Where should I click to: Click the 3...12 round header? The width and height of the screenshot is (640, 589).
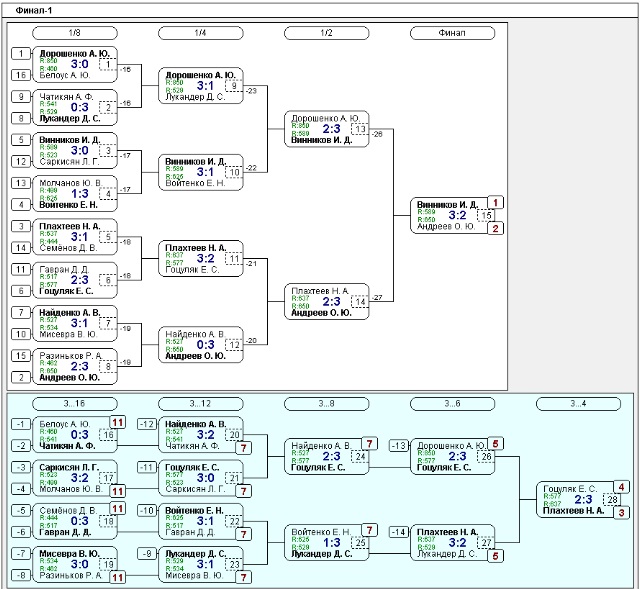click(x=200, y=404)
